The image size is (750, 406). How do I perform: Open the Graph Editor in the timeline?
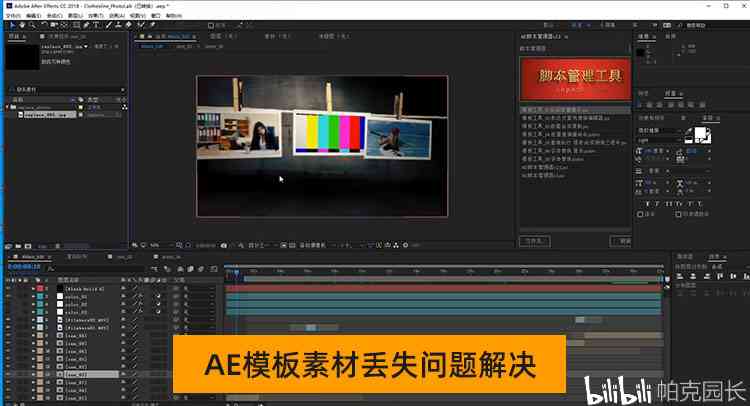[x=214, y=269]
